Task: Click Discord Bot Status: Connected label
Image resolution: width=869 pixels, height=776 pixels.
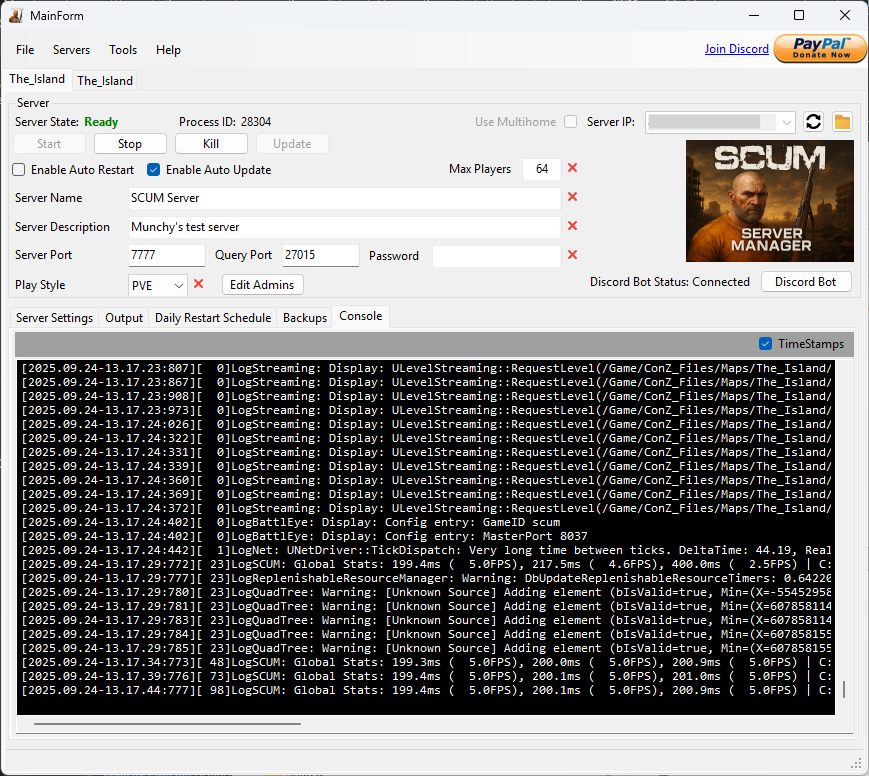Action: (x=669, y=282)
